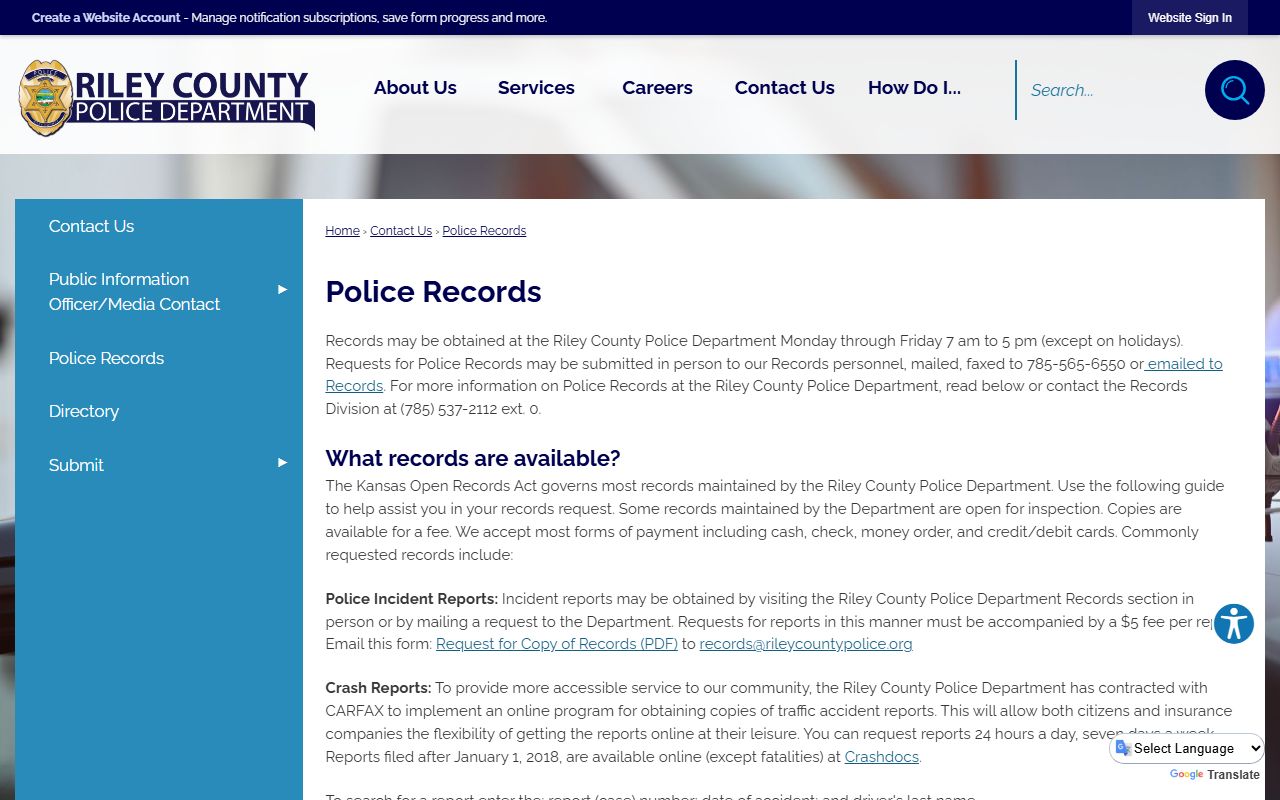Open the Crashdocs link
Image resolution: width=1280 pixels, height=800 pixels.
point(881,757)
